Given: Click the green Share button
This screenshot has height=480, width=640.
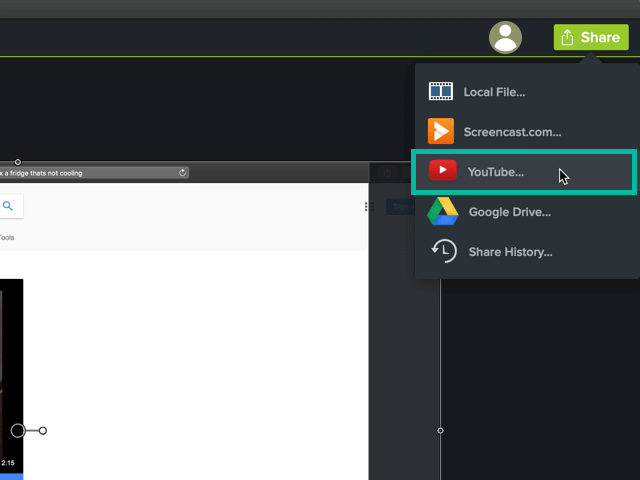Looking at the screenshot, I should [591, 37].
